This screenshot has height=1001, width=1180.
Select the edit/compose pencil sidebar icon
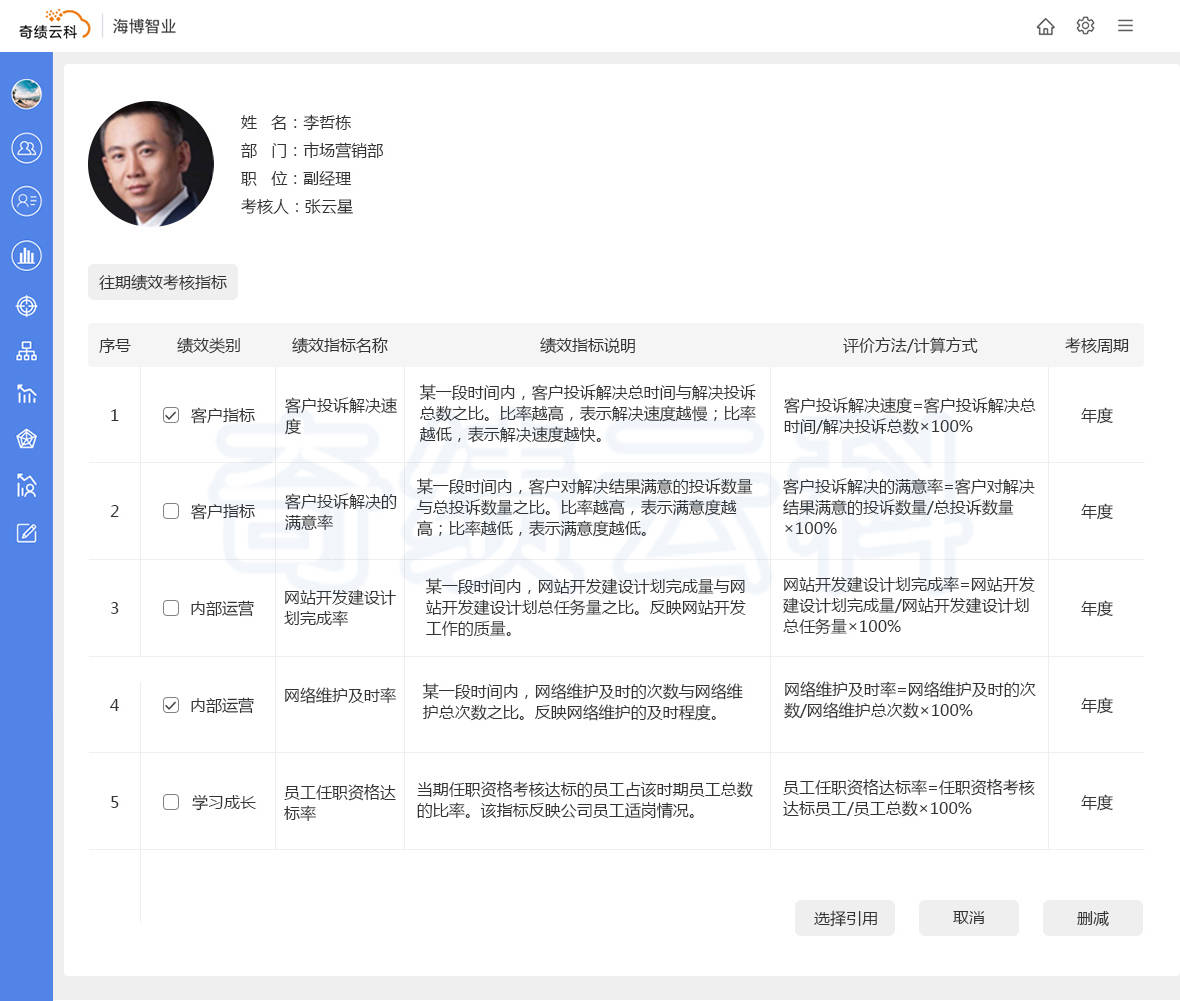pos(26,533)
